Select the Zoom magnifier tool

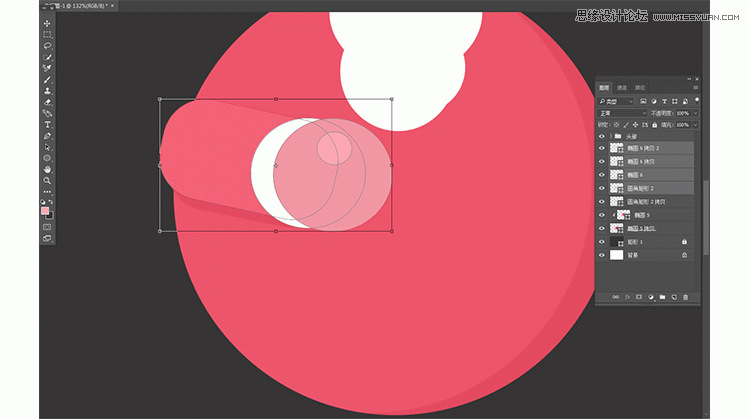47,181
